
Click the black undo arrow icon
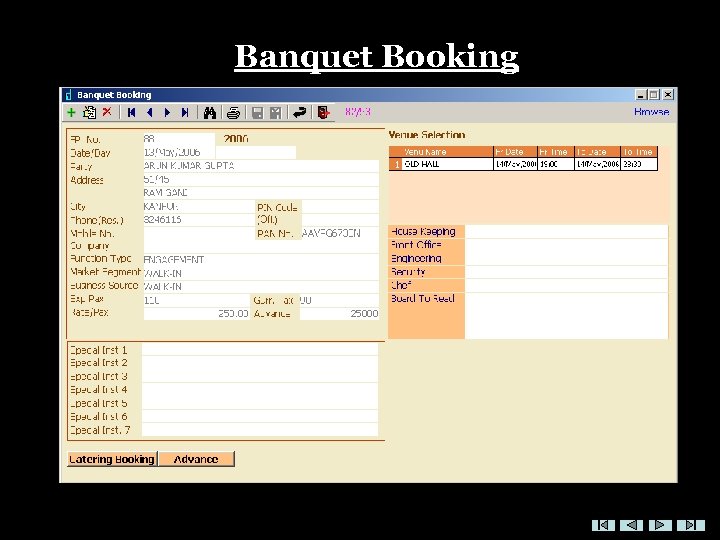click(299, 112)
